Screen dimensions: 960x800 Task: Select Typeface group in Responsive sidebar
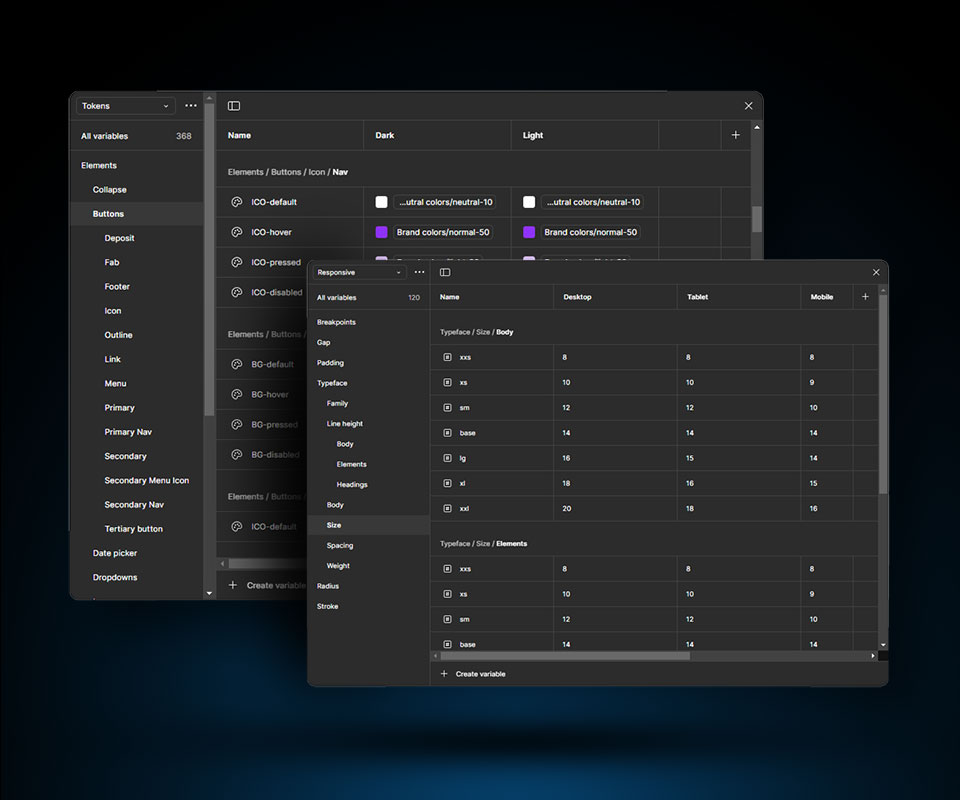pyautogui.click(x=332, y=383)
